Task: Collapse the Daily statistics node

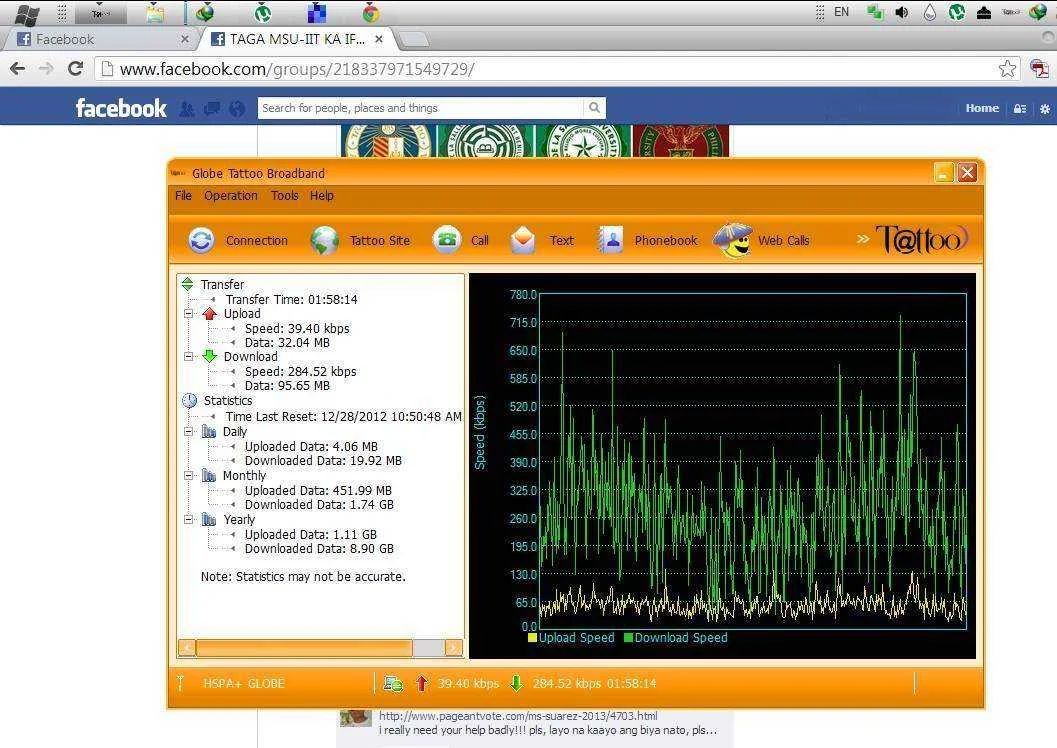Action: click(189, 431)
